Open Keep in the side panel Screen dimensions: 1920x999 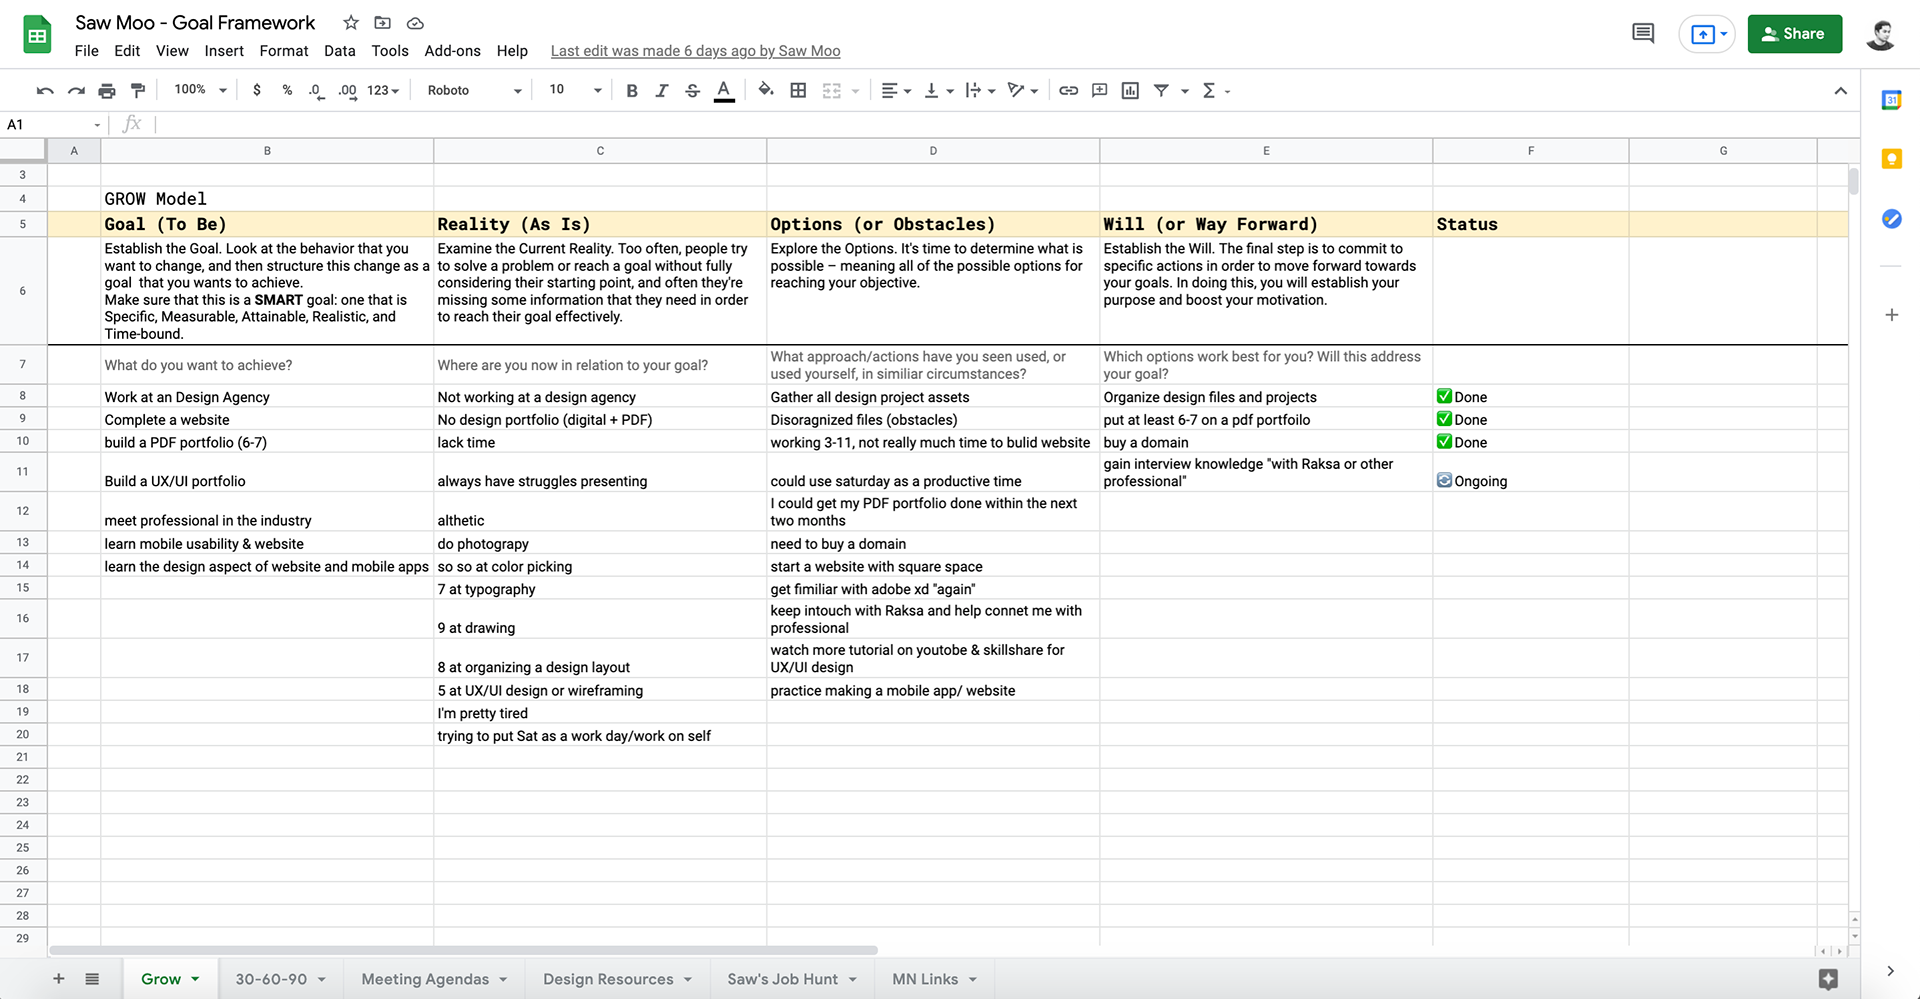coord(1891,159)
